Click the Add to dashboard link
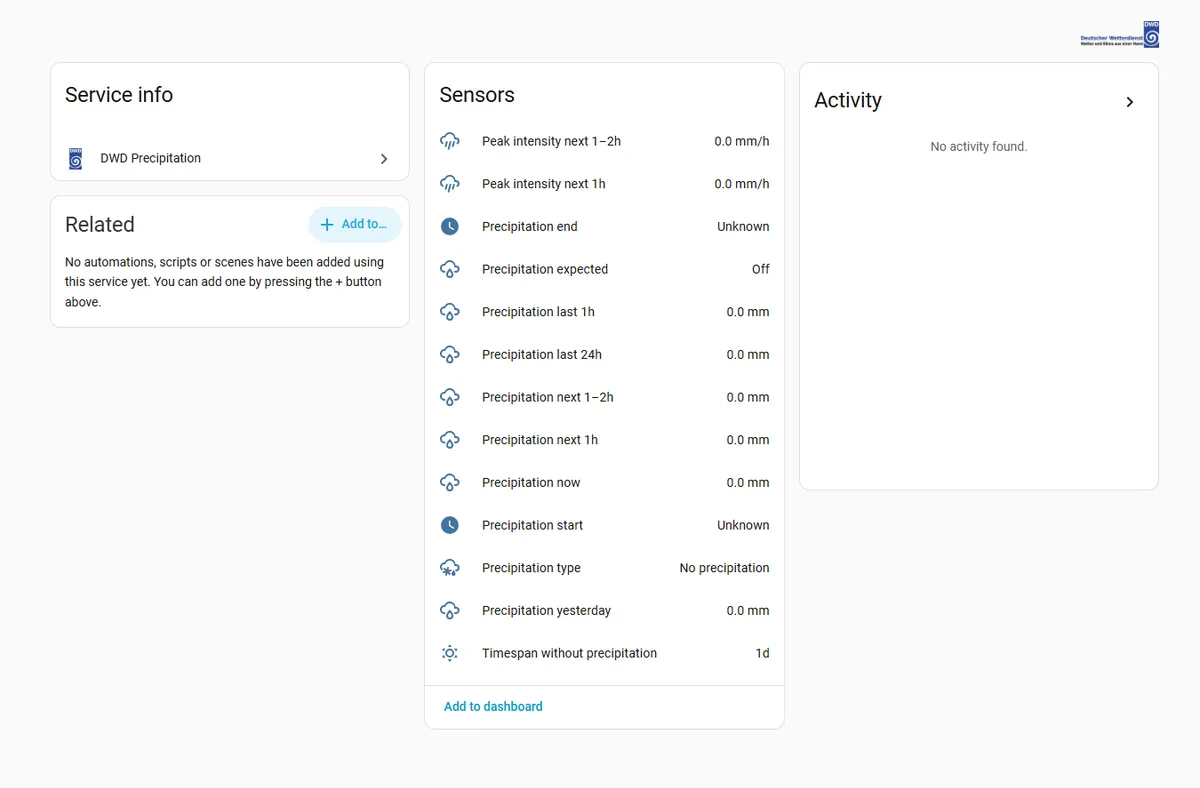This screenshot has width=1200, height=788. 493,707
